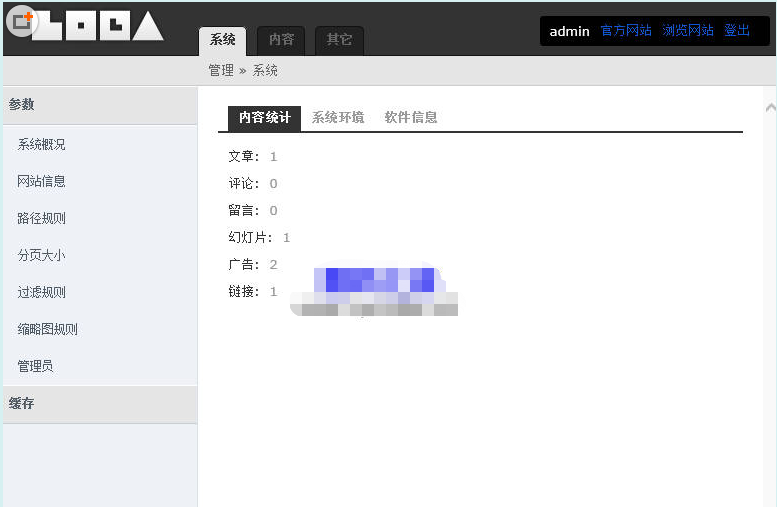Click the screen recorder icon in top-left corner
Image resolution: width=777 pixels, height=507 pixels.
[x=20, y=20]
